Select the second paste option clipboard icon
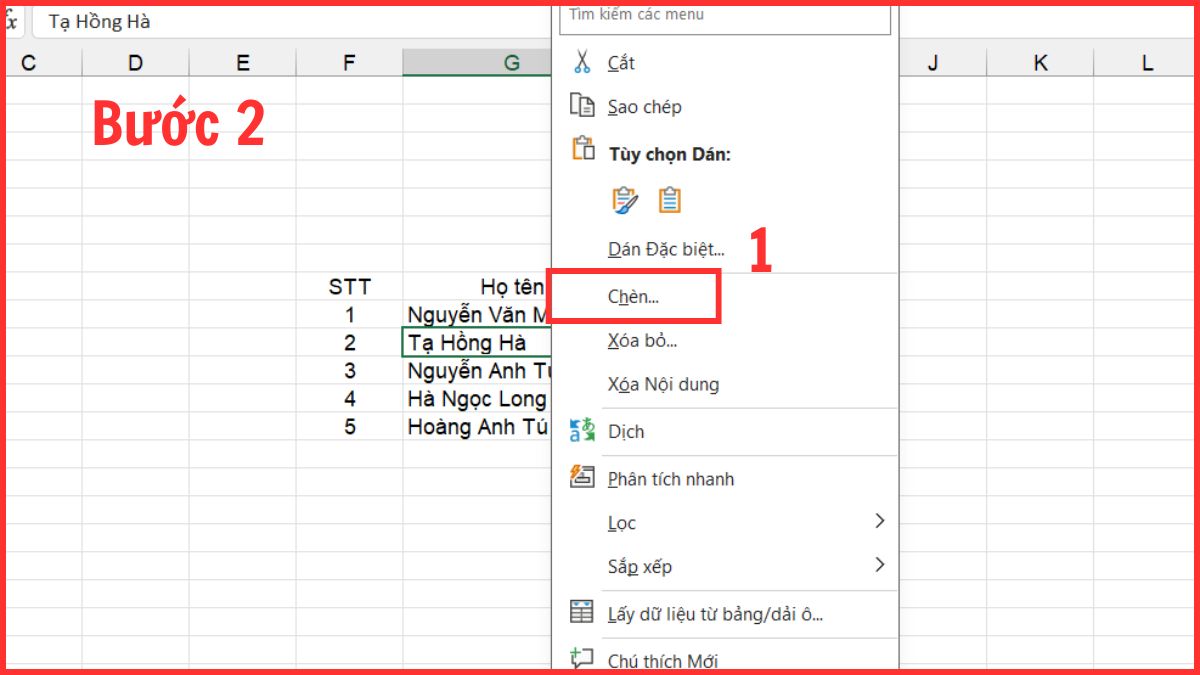The width and height of the screenshot is (1200, 675). click(668, 199)
